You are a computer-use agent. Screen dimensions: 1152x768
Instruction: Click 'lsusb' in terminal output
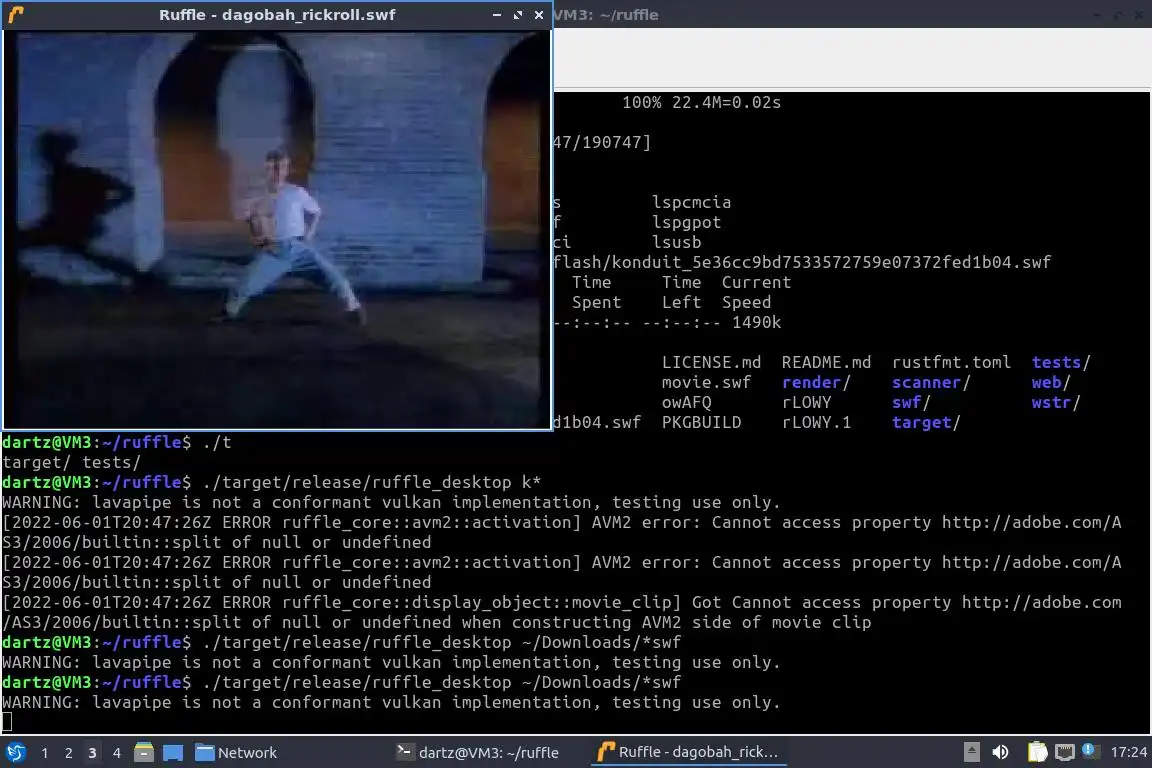point(676,243)
